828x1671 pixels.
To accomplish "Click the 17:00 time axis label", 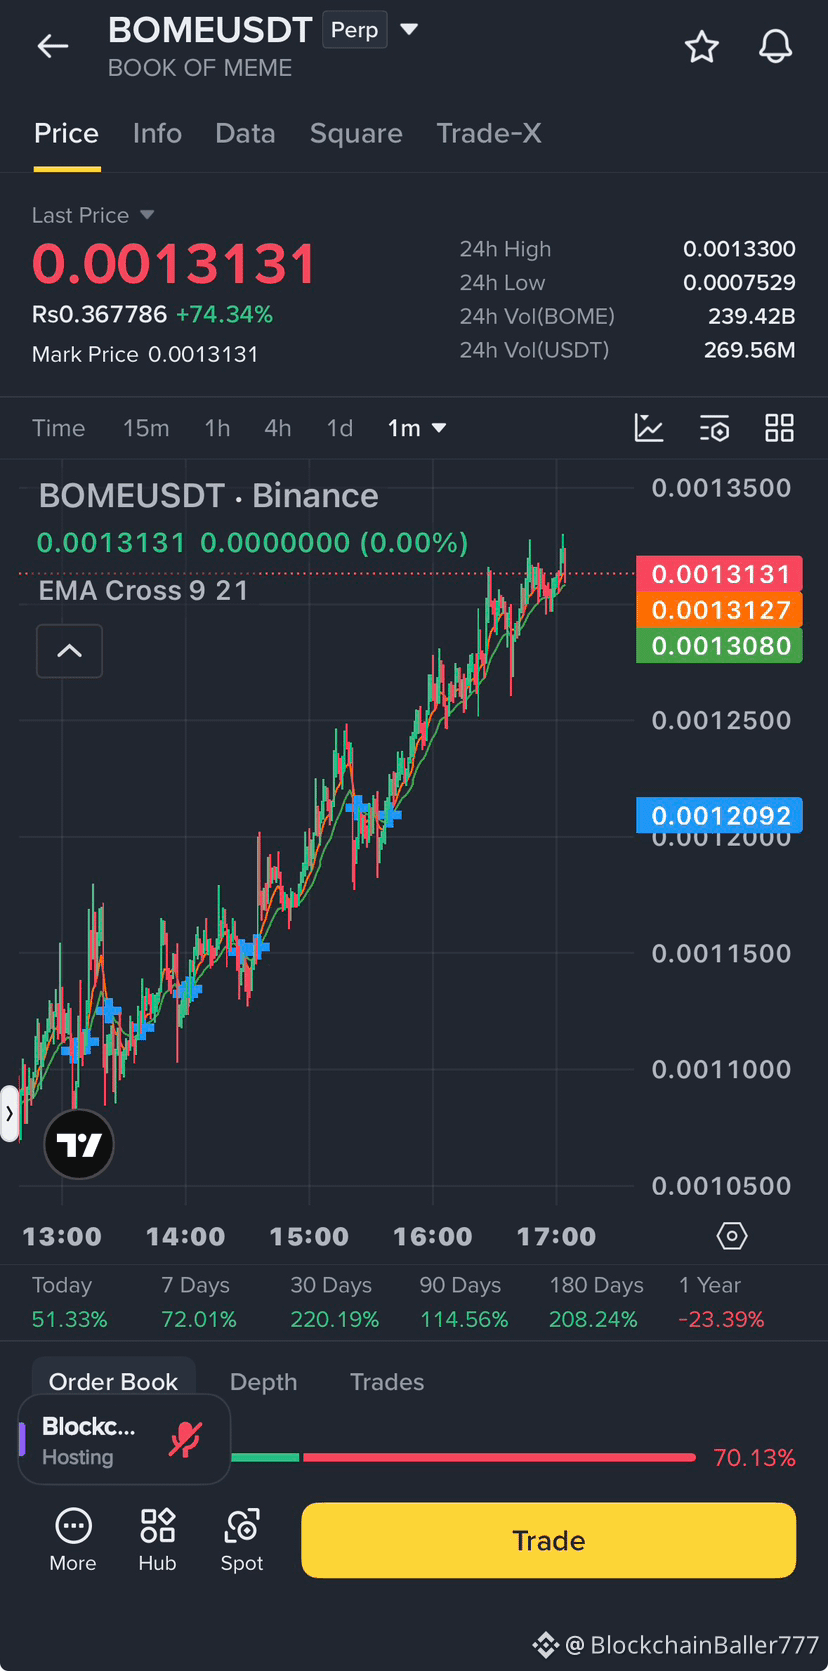I will (x=556, y=1236).
